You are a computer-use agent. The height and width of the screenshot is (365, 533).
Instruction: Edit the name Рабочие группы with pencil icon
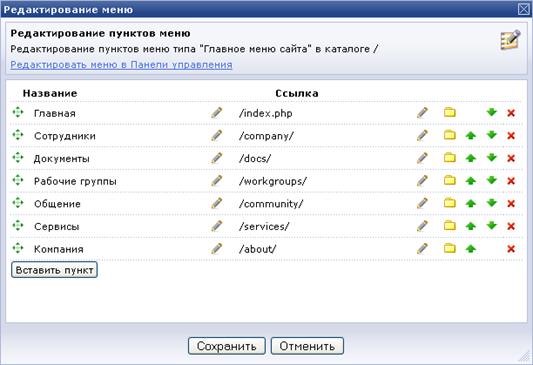(x=217, y=180)
